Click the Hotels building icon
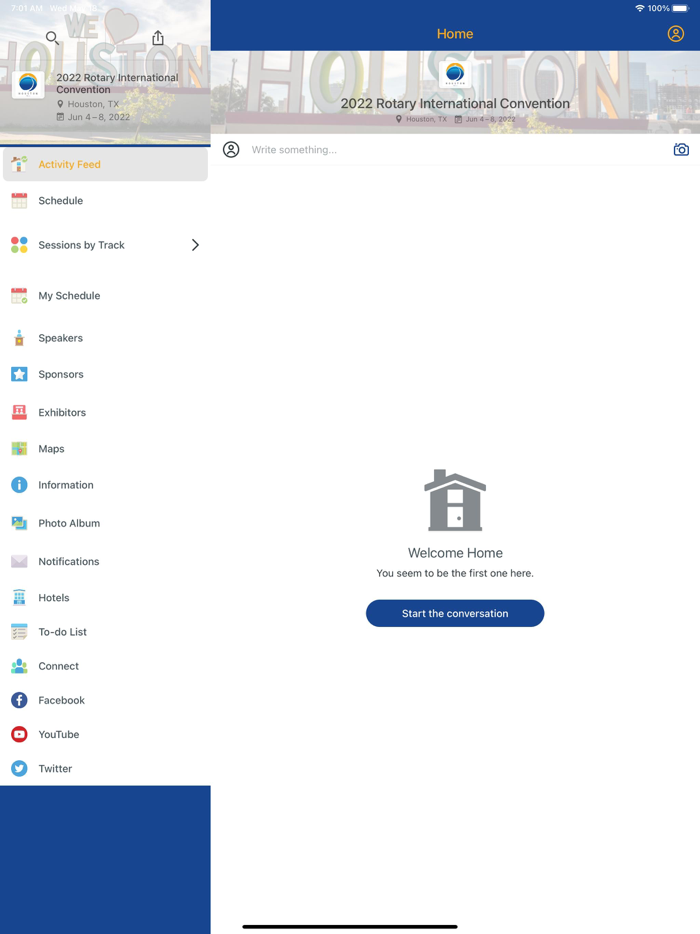 (19, 597)
